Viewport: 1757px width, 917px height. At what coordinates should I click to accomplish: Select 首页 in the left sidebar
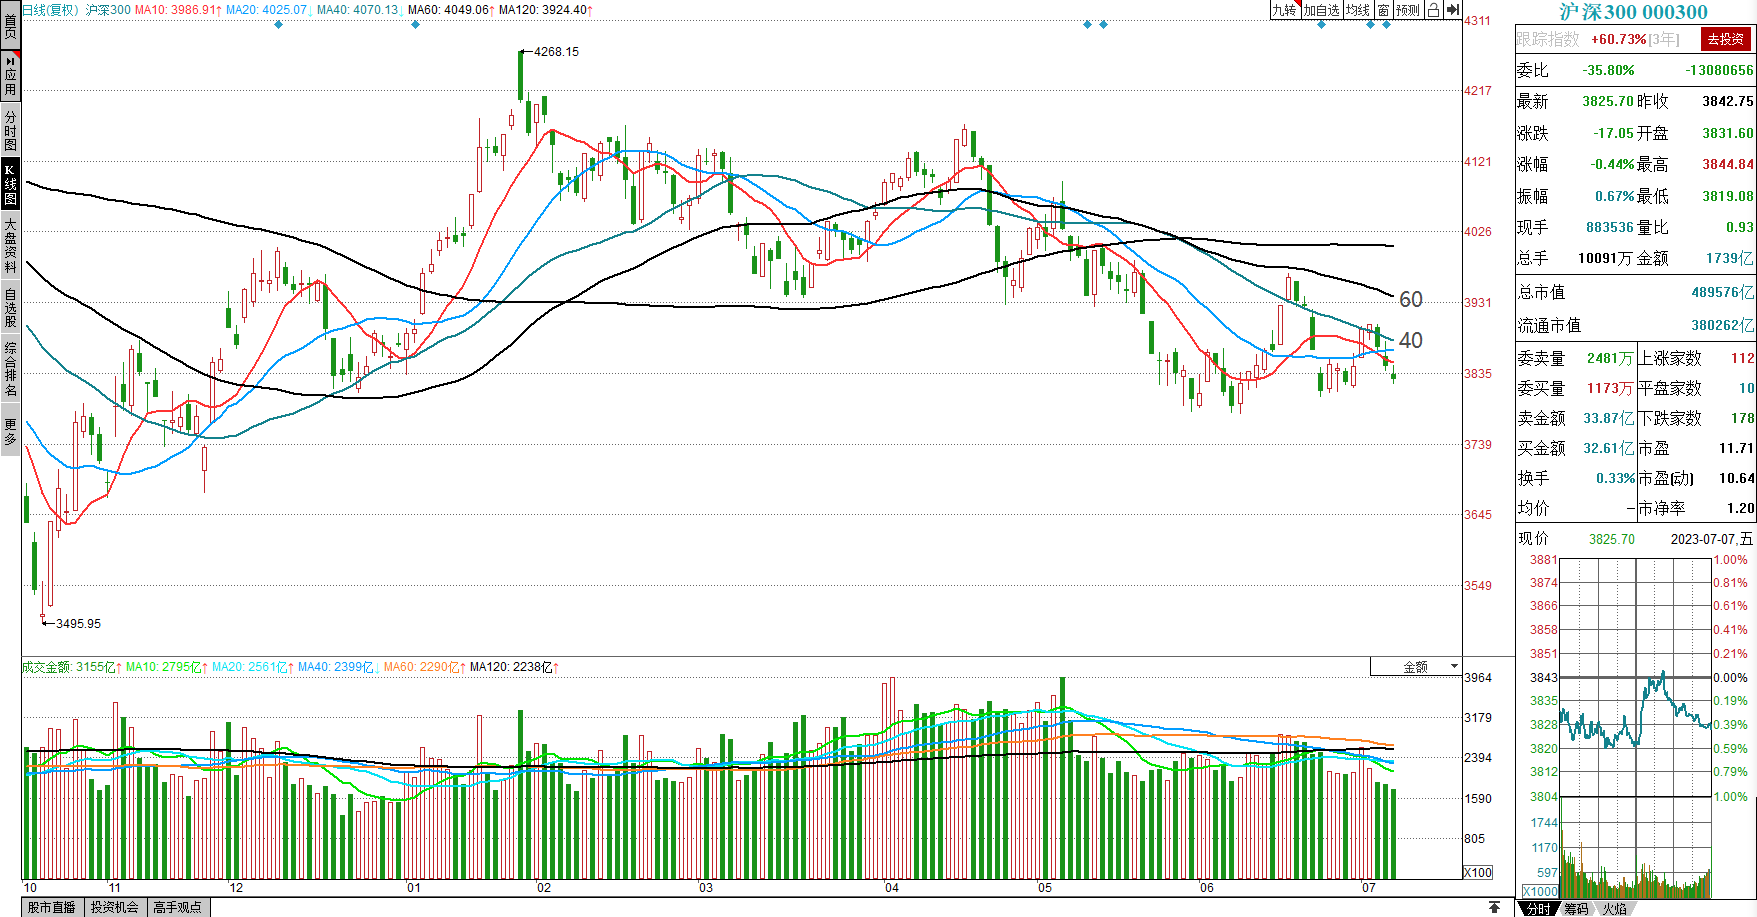coord(10,25)
